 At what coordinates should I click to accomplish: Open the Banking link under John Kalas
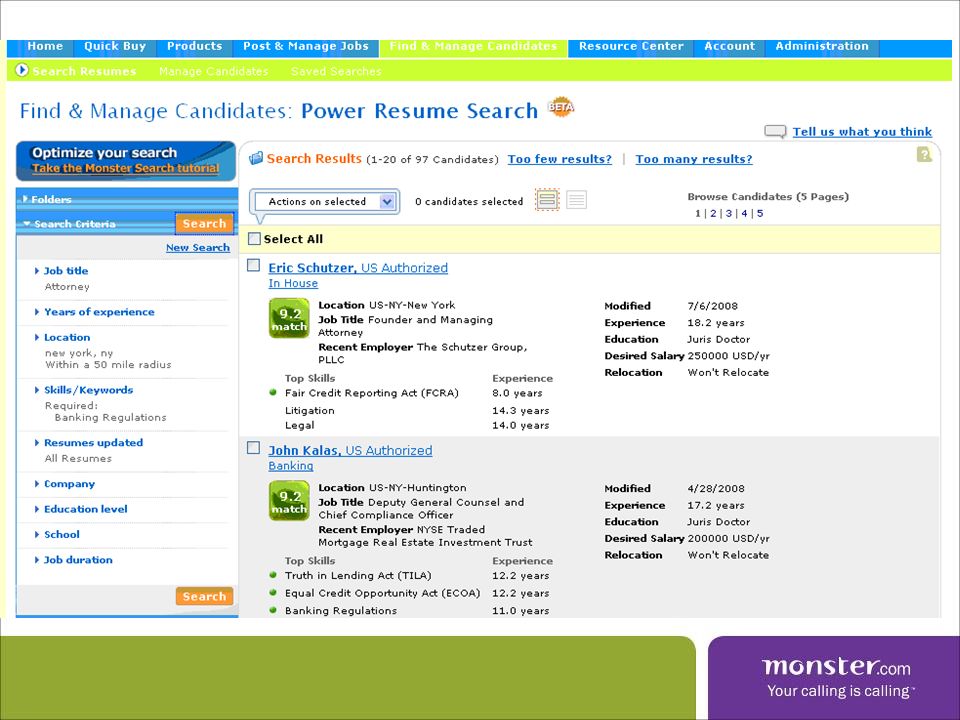[291, 466]
